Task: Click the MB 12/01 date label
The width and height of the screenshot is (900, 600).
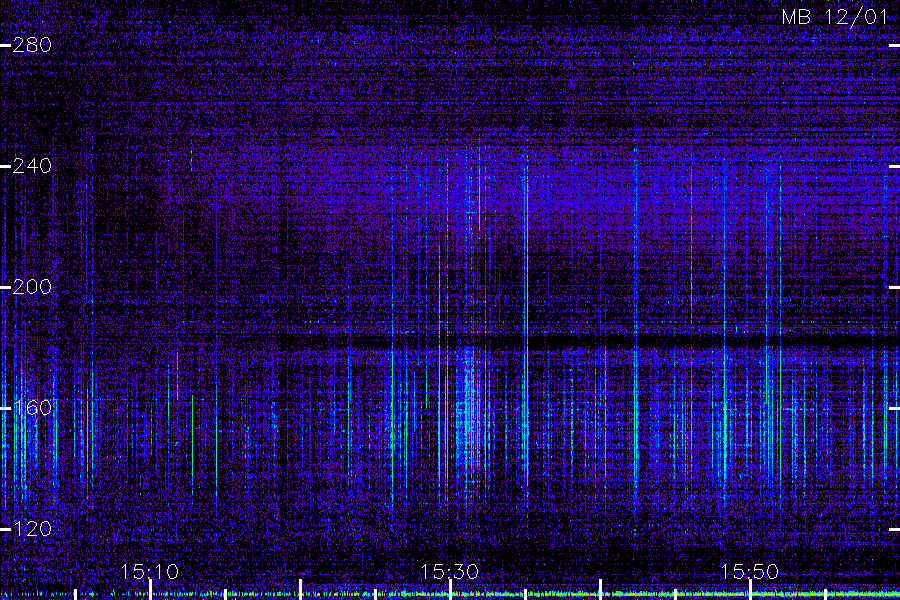Action: pos(835,17)
